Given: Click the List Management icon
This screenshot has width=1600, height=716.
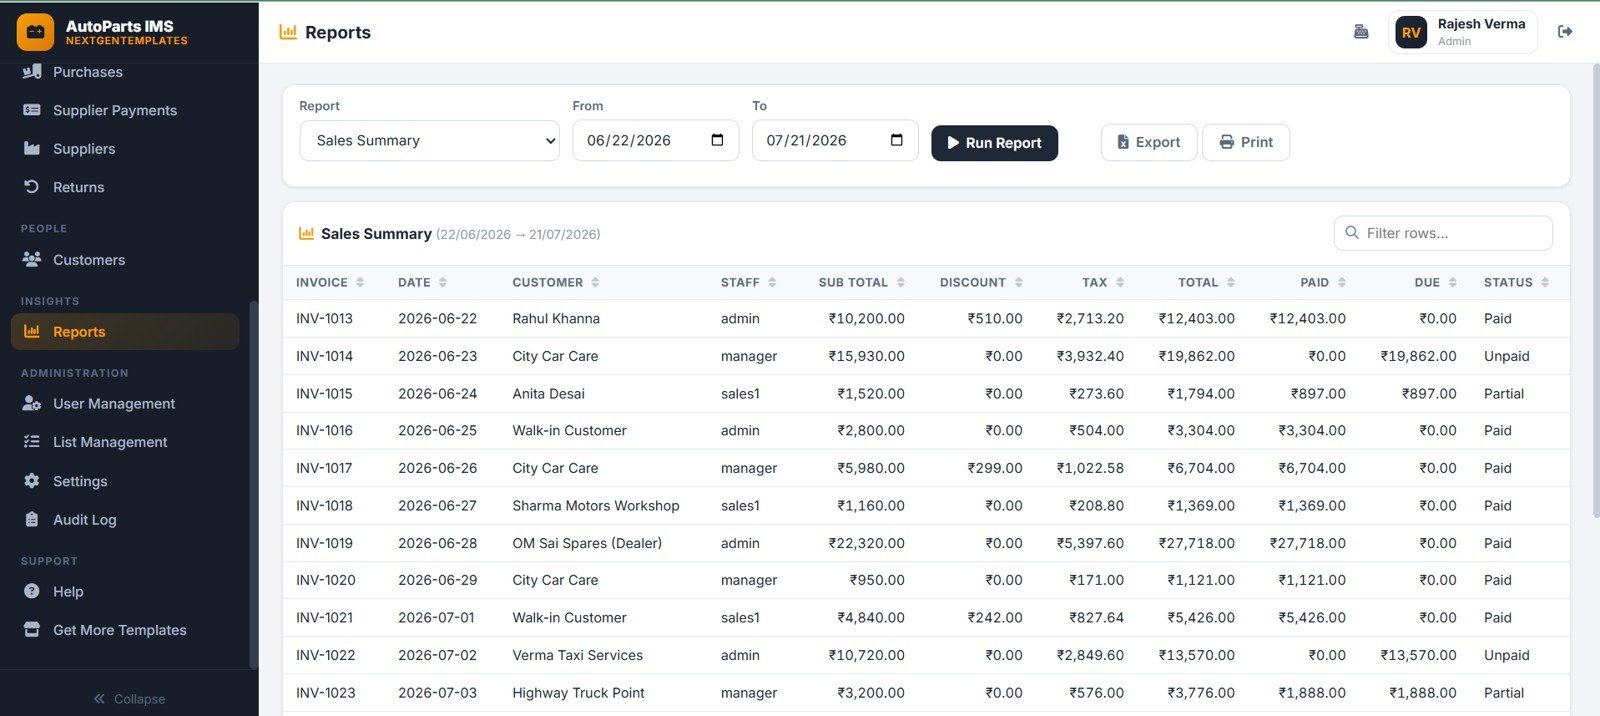Looking at the screenshot, I should click(x=32, y=442).
